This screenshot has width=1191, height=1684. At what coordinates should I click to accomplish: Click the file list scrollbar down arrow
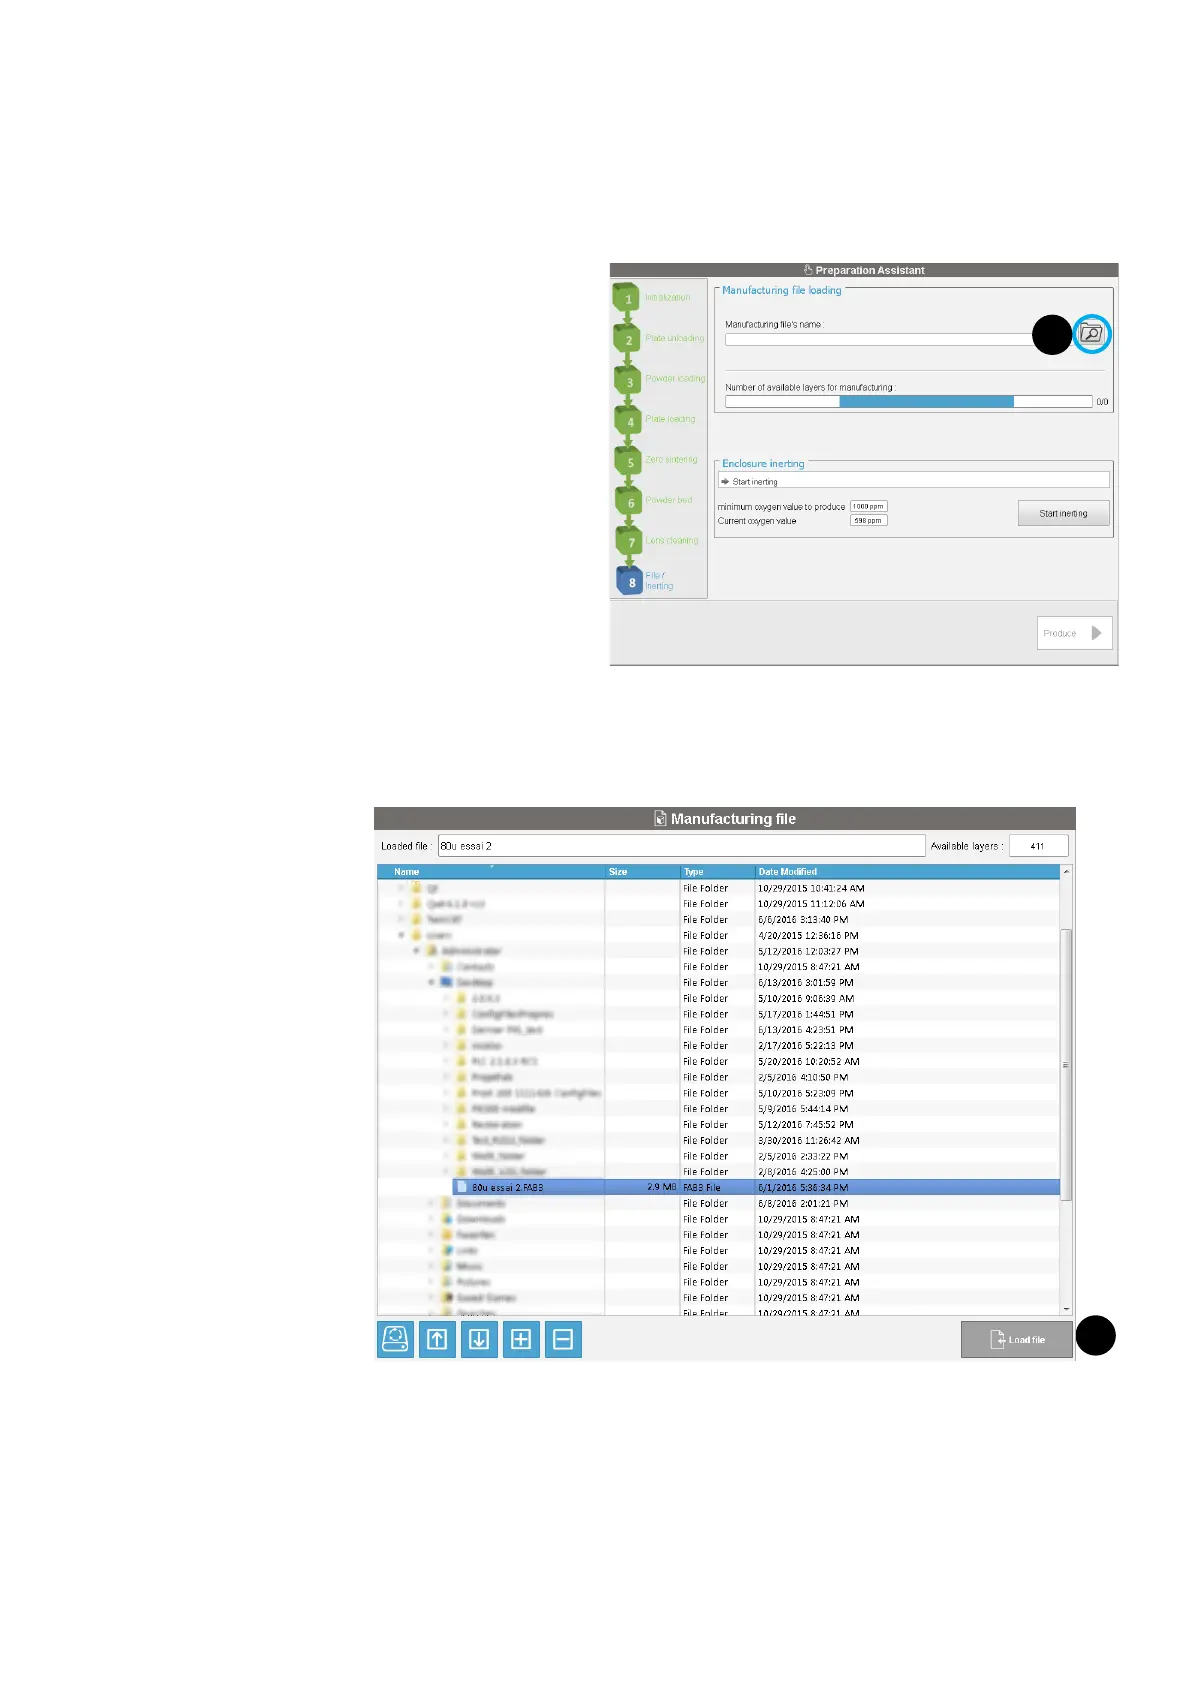(x=1066, y=1308)
